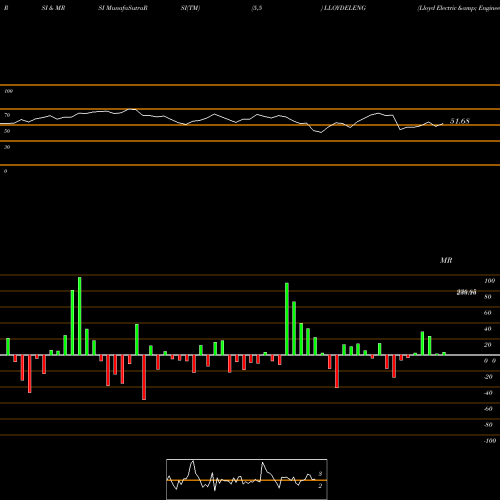
Task: Click the -20 label on MR axis
Action: point(488,377)
